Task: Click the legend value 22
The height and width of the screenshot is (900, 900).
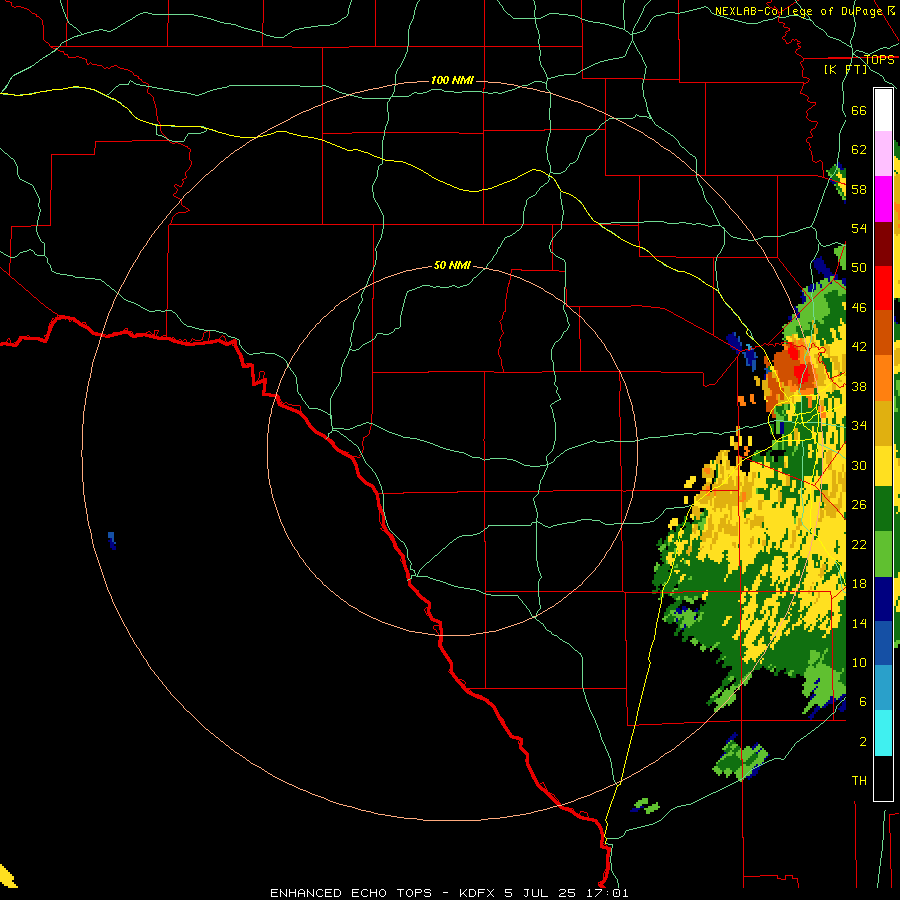Action: point(859,544)
